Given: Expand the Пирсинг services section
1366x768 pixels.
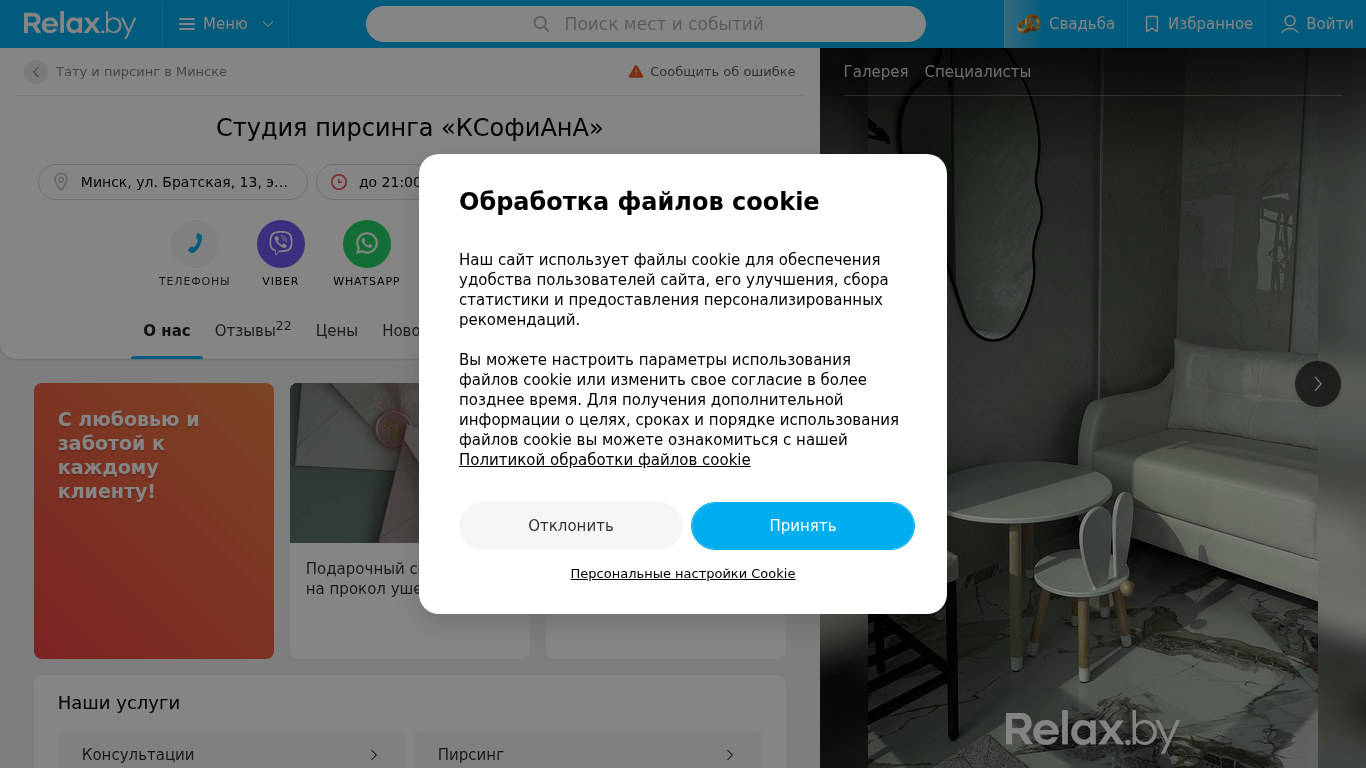Looking at the screenshot, I should (x=588, y=754).
